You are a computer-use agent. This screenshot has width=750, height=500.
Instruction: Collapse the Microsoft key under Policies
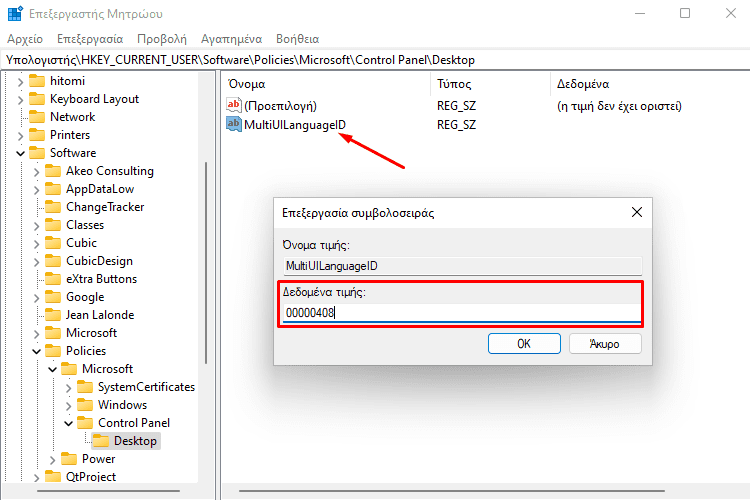coord(53,369)
